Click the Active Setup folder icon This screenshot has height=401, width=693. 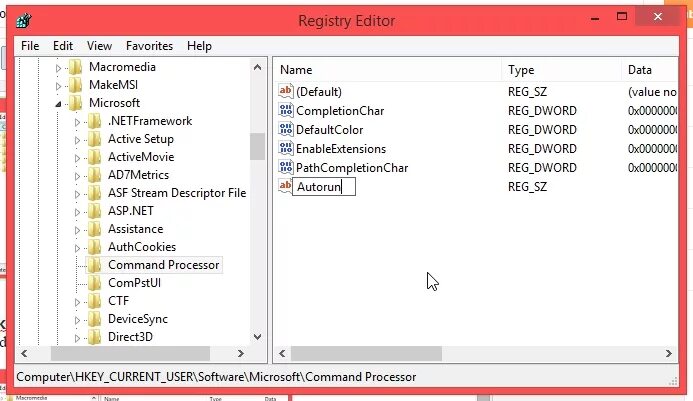95,139
